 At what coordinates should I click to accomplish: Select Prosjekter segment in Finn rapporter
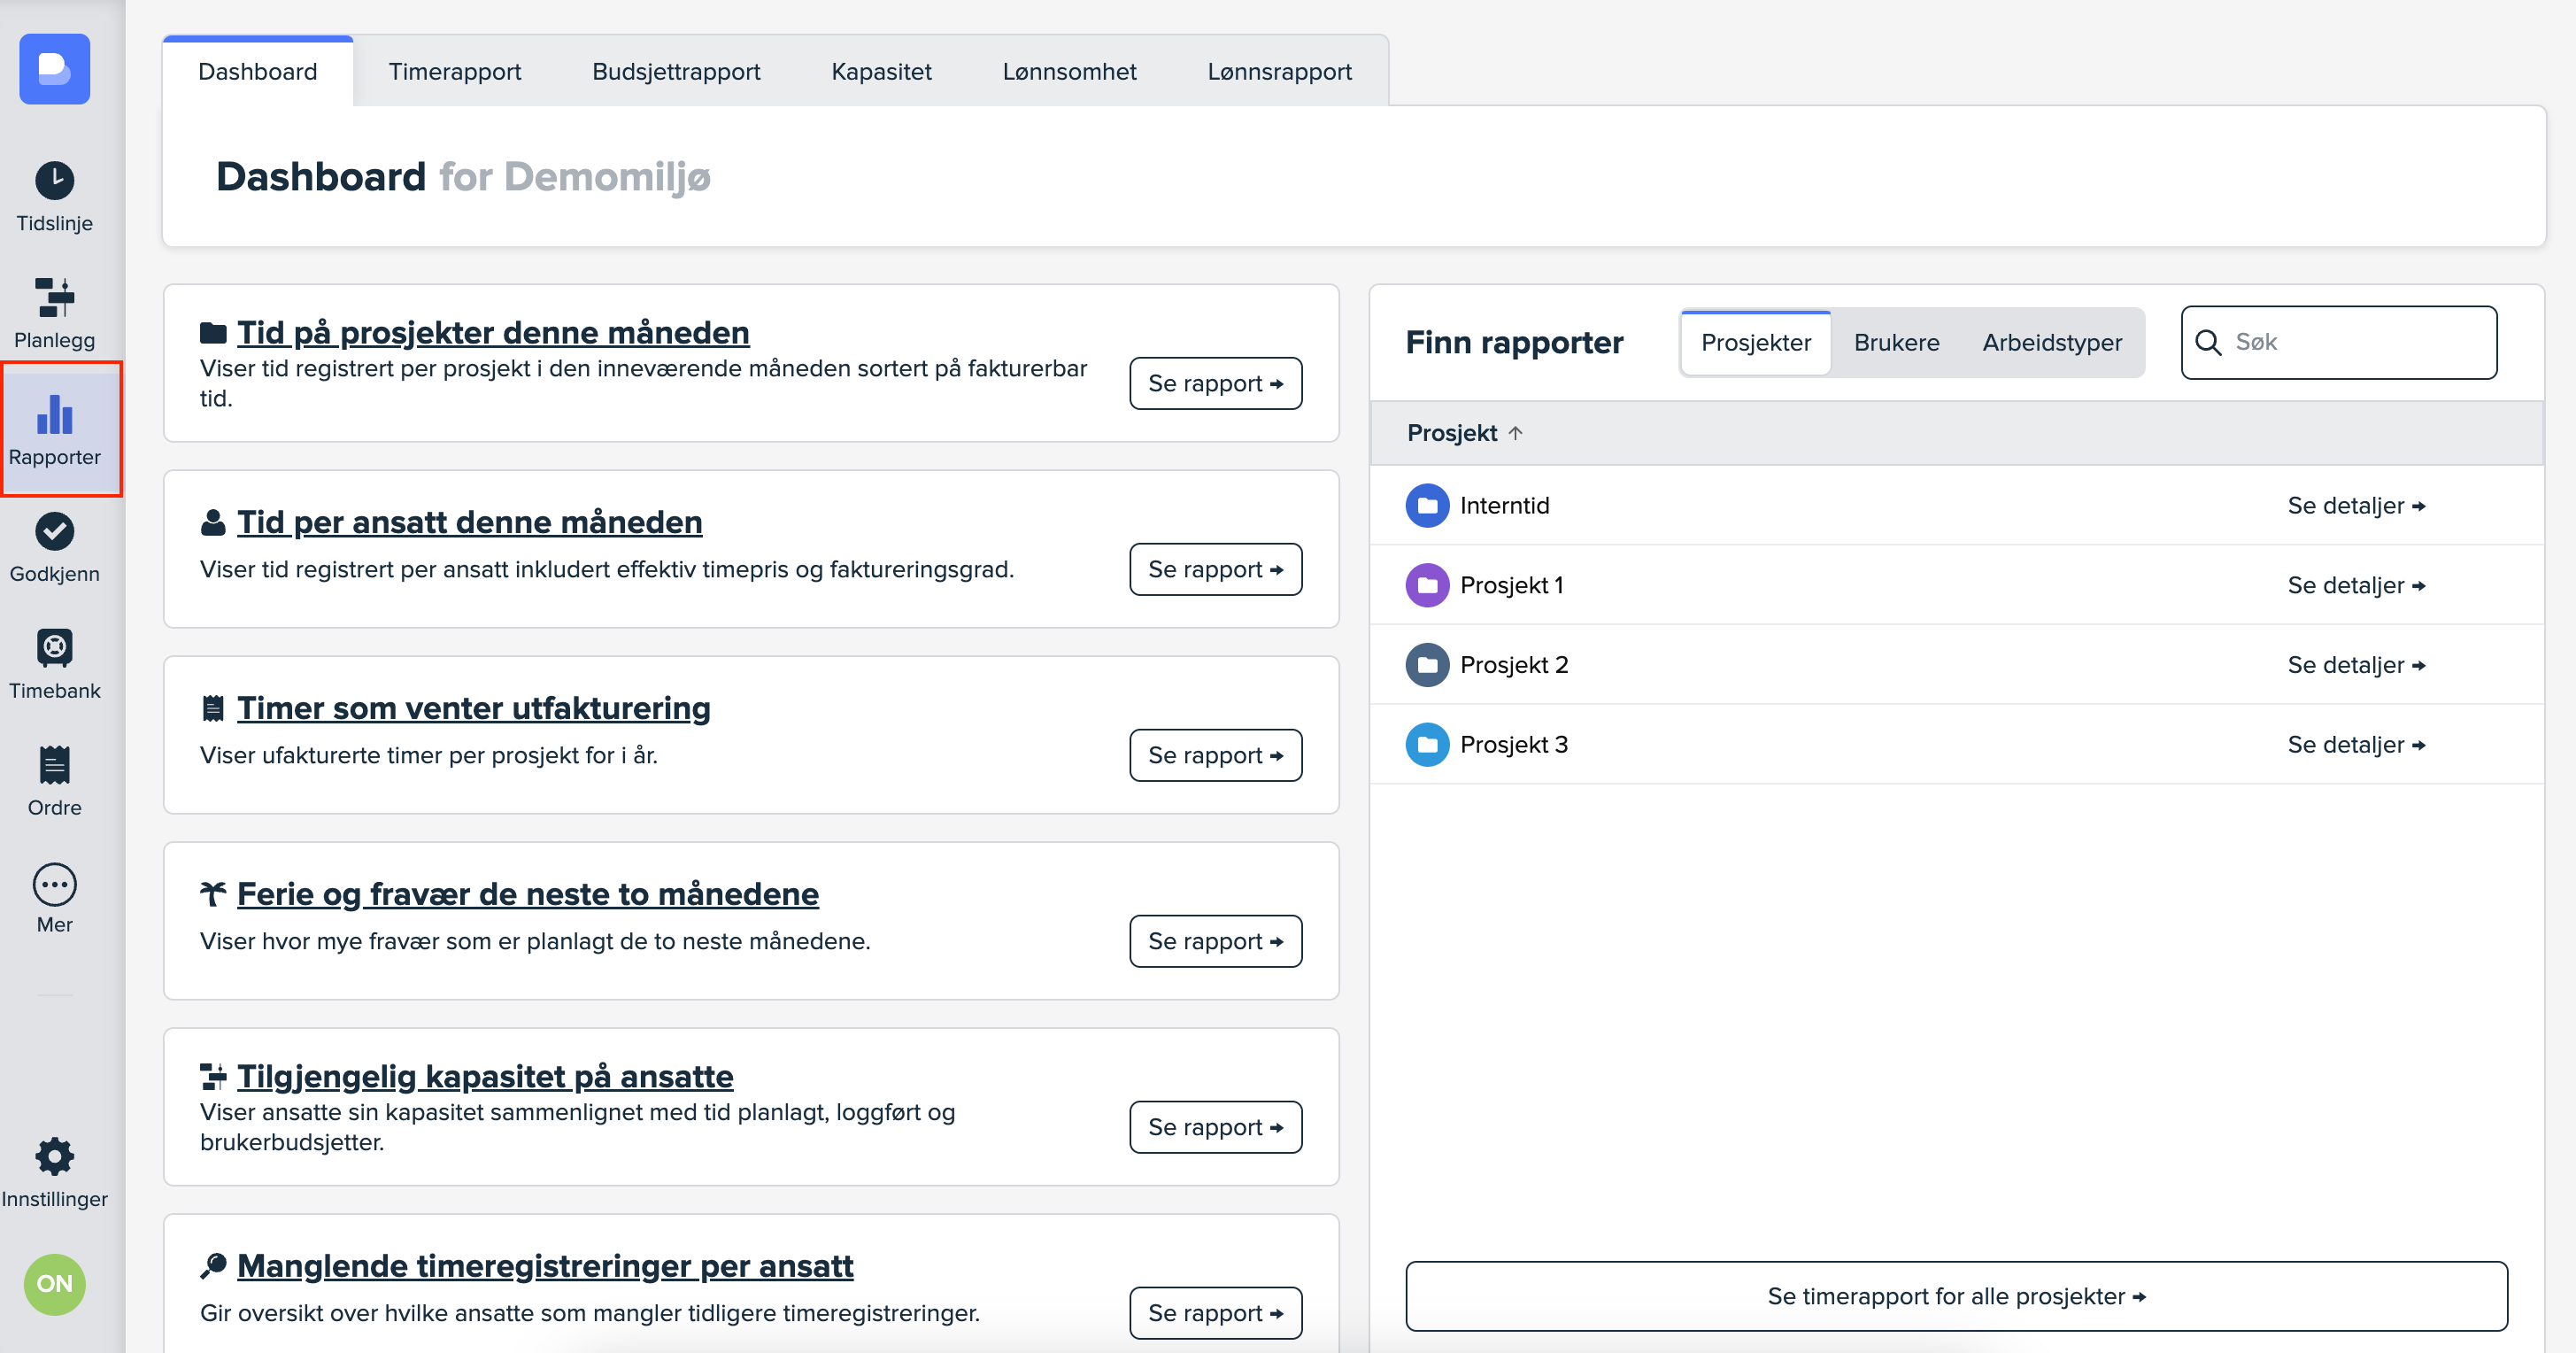pos(1755,342)
